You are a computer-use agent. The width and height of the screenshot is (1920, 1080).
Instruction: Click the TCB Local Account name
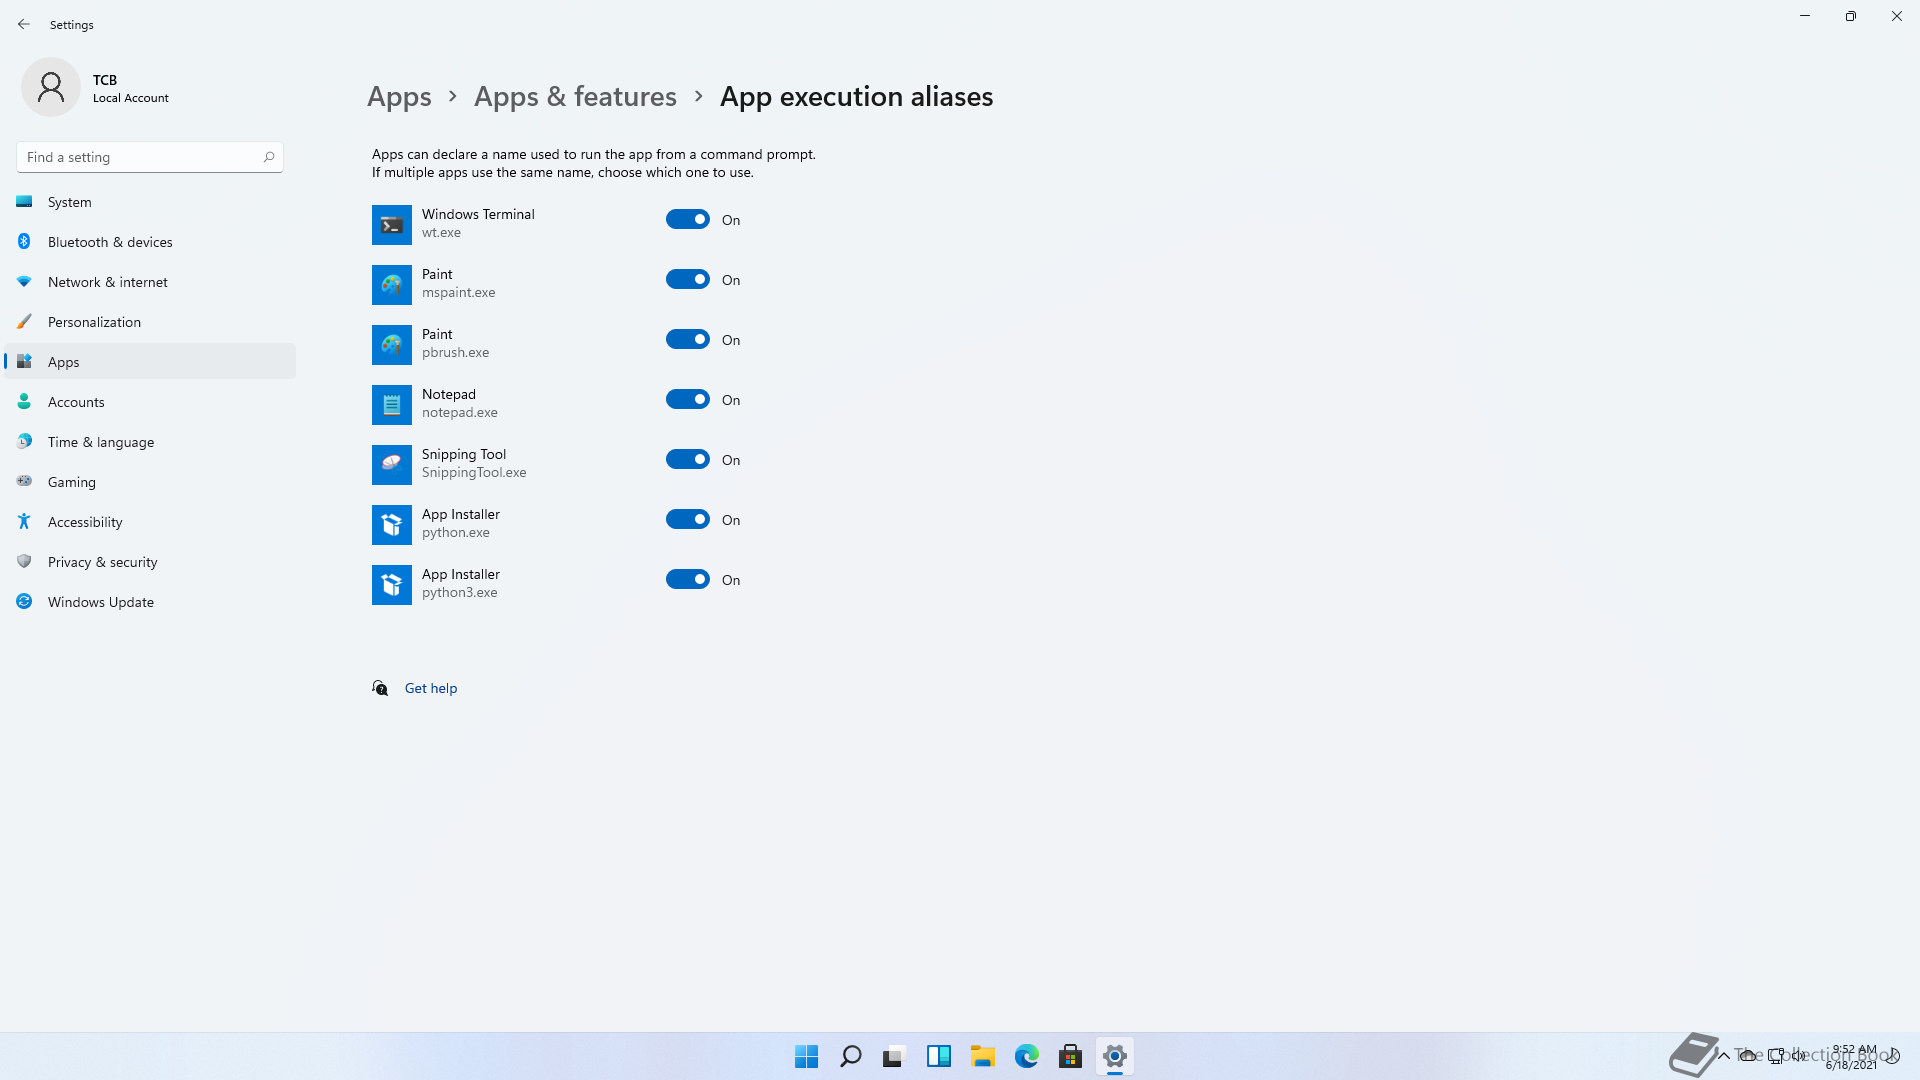(x=131, y=88)
